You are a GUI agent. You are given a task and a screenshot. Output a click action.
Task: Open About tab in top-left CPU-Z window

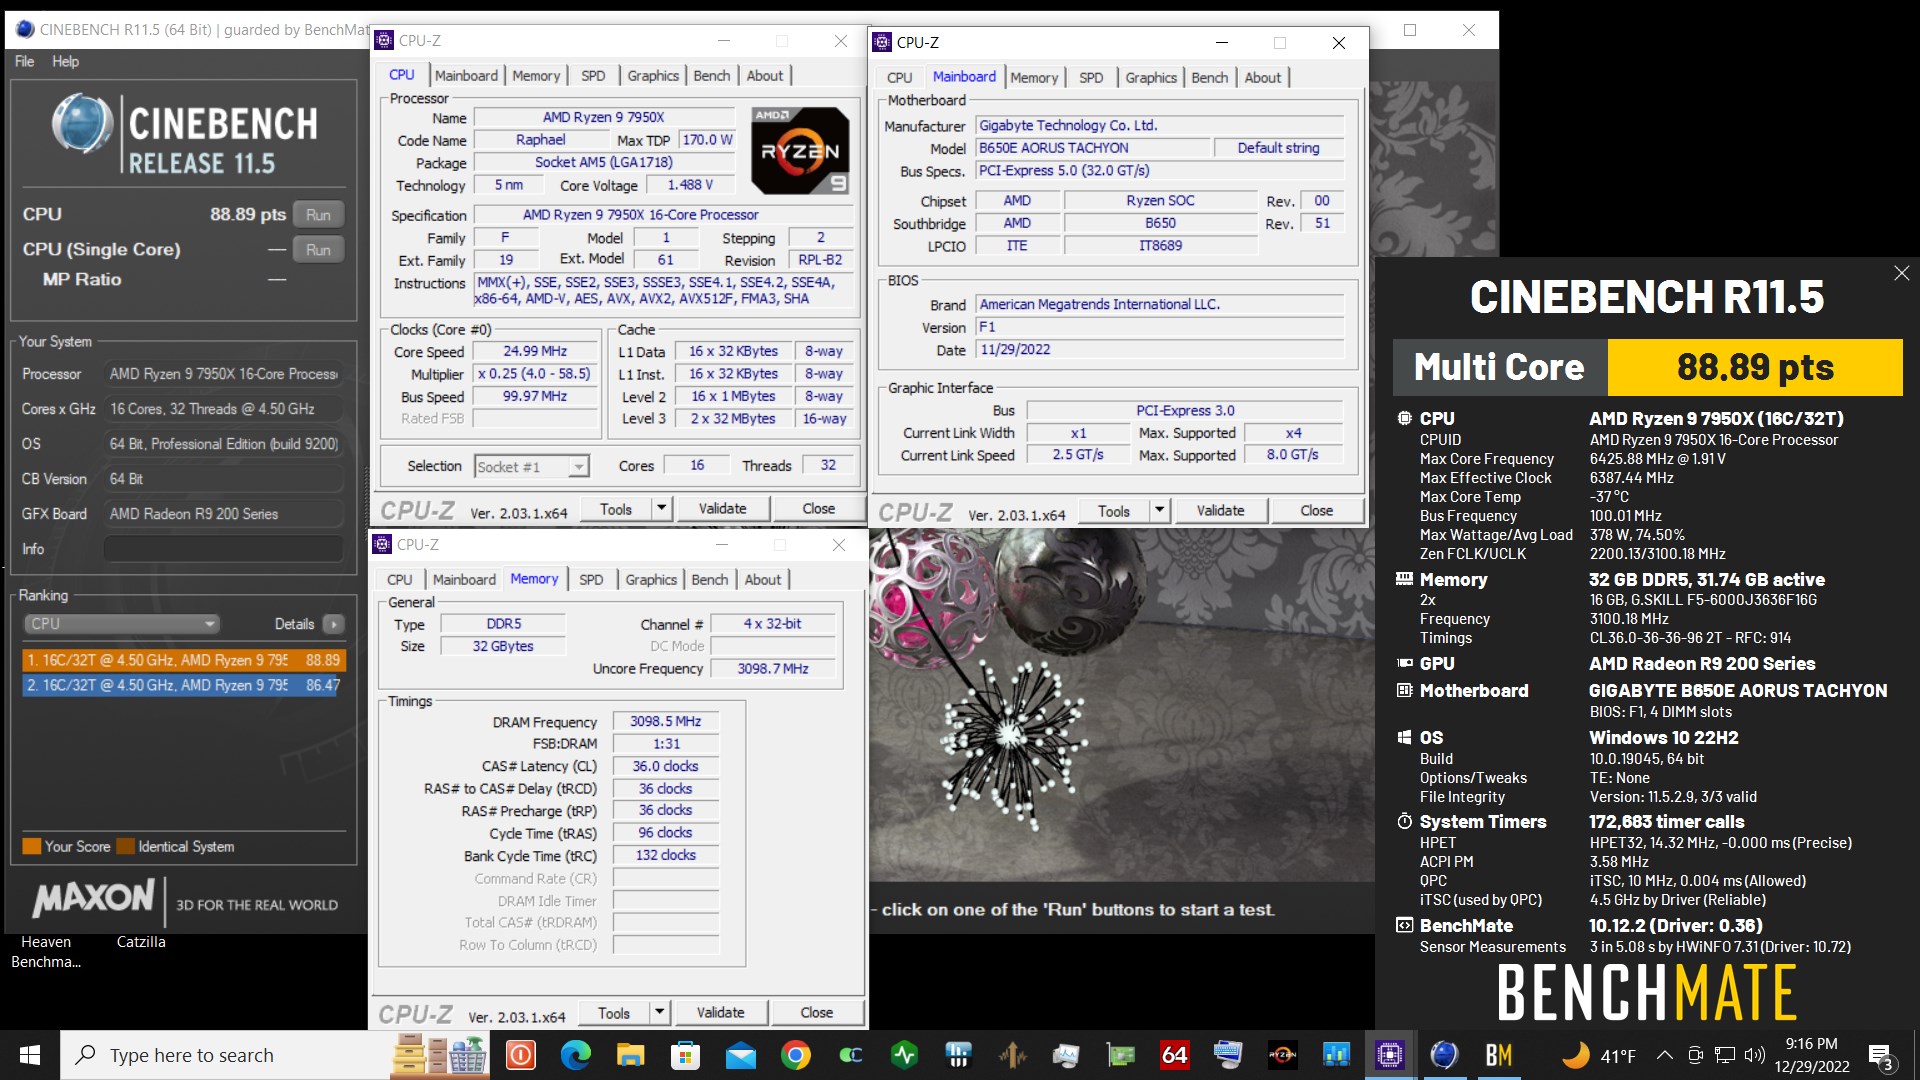[x=765, y=76]
